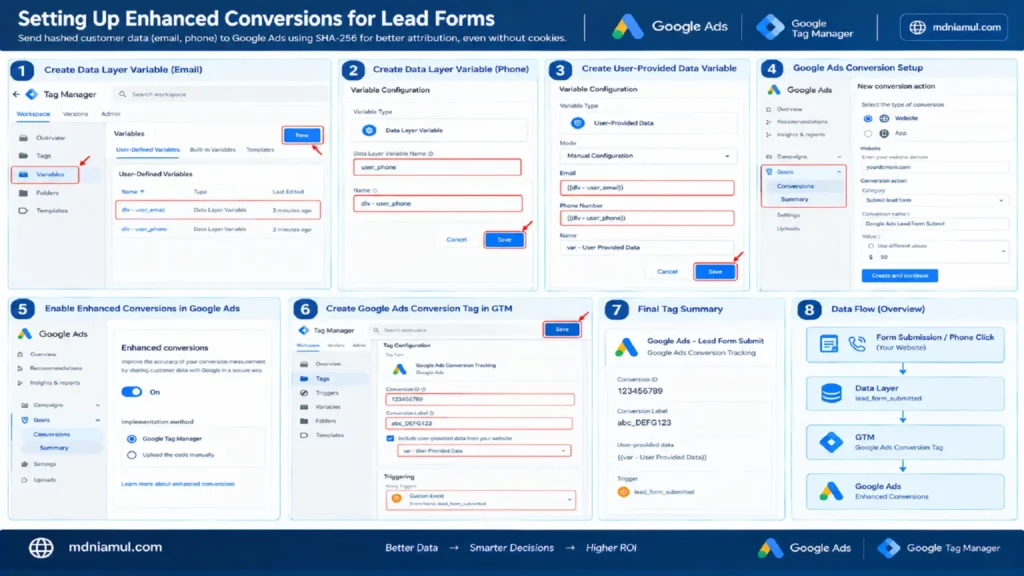Viewport: 1024px width, 576px height.
Task: Open the var - User Provided Data dropdown in step 6
Action: click(x=484, y=451)
